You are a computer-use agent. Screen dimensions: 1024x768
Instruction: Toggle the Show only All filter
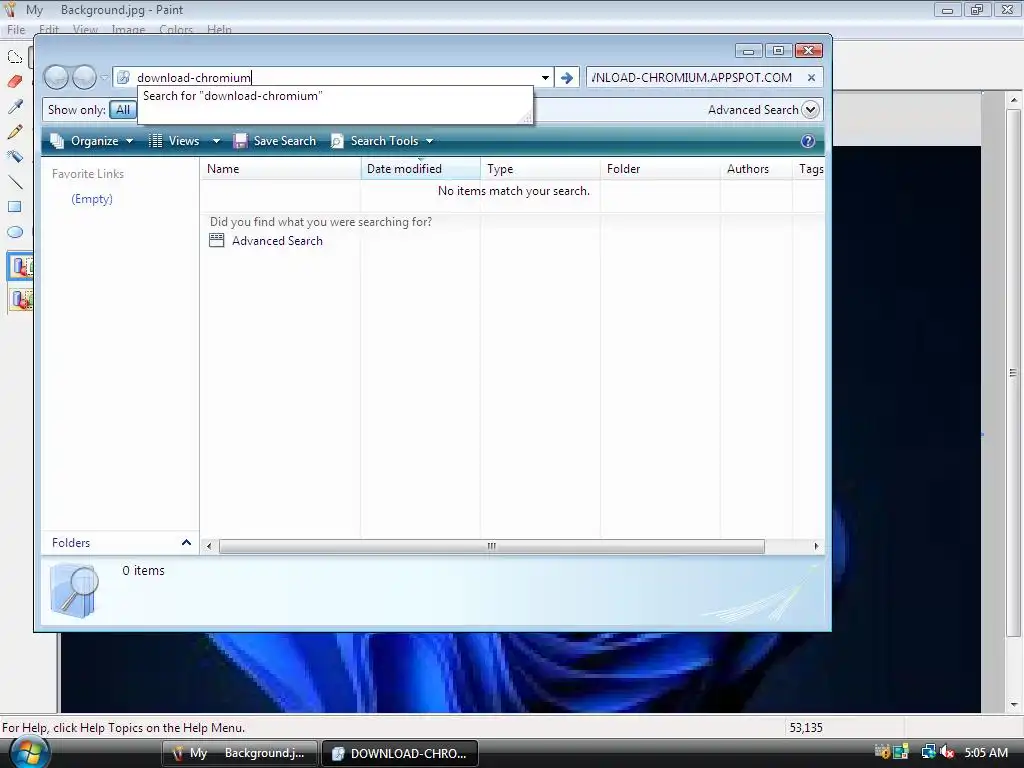pyautogui.click(x=123, y=110)
